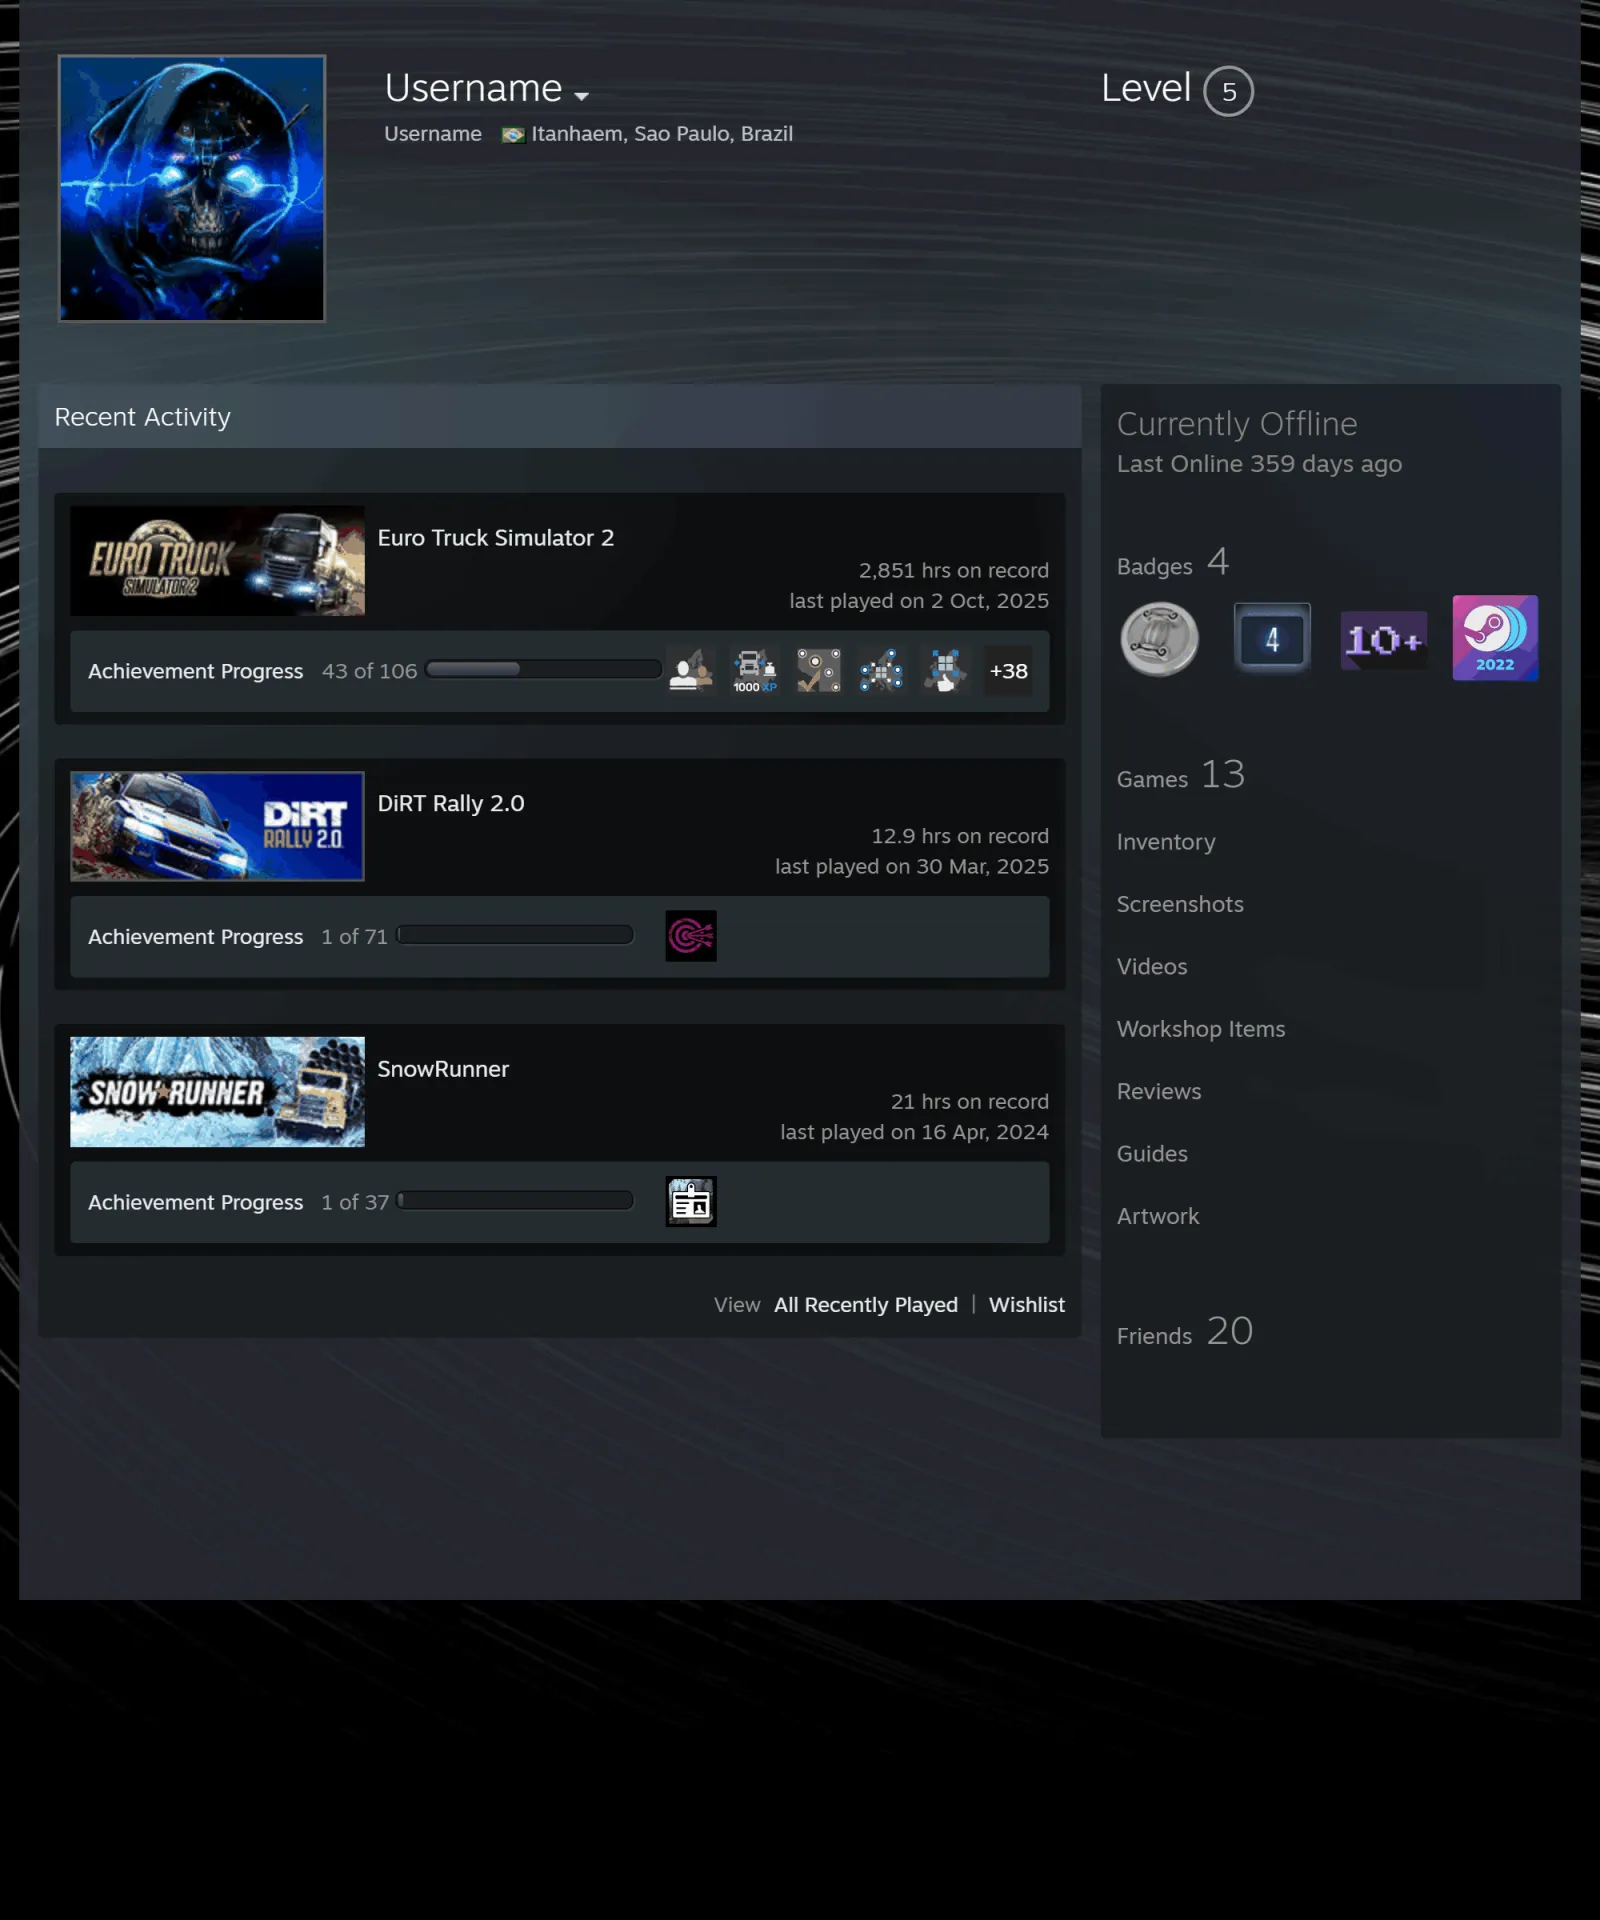The height and width of the screenshot is (1920, 1600).
Task: Open the Wishlist link
Action: (1027, 1305)
